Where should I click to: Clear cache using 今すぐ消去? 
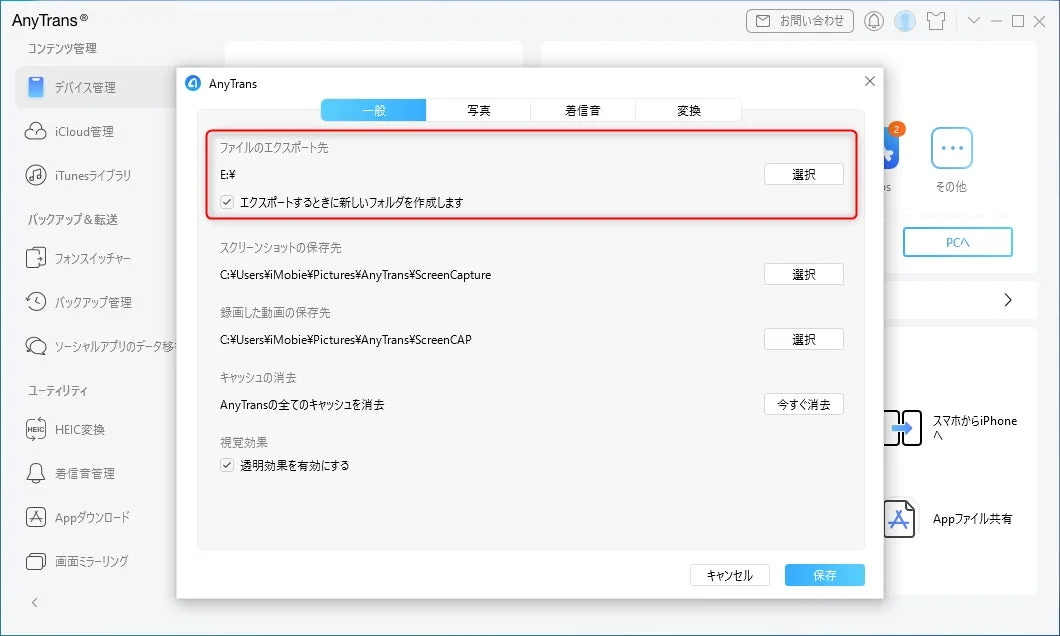click(x=803, y=404)
